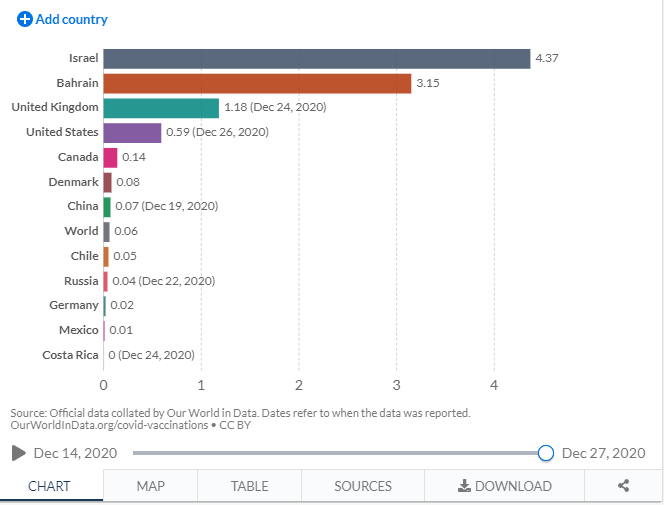Image resolution: width=664 pixels, height=505 pixels.
Task: Click the Dec 27, 2020 end date
Action: [x=603, y=453]
